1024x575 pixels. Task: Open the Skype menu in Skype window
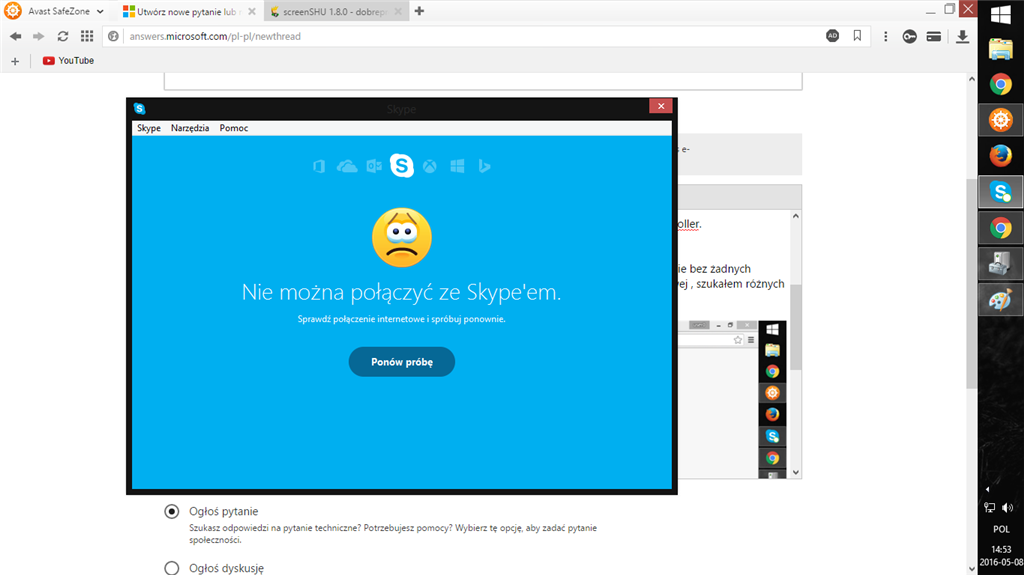coord(149,128)
